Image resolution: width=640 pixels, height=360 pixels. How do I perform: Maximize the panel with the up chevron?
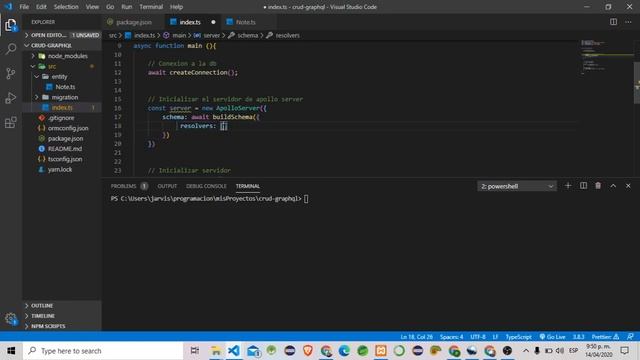pyautogui.click(x=613, y=186)
